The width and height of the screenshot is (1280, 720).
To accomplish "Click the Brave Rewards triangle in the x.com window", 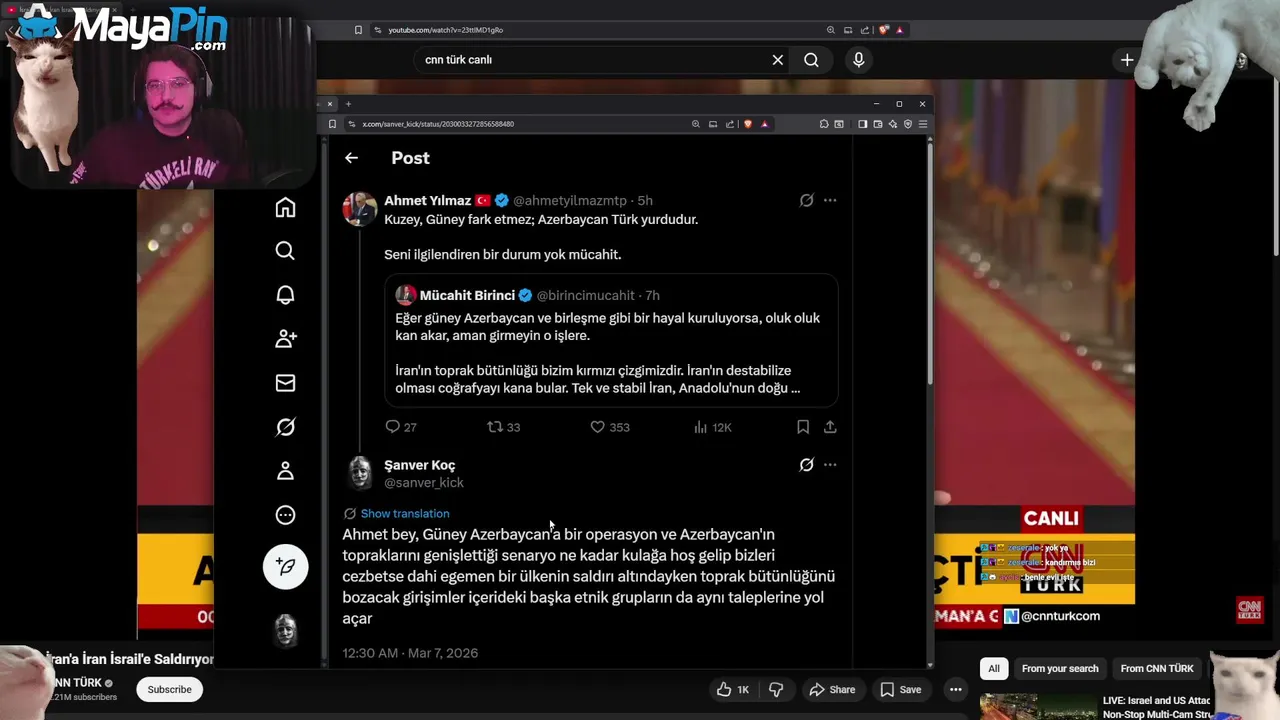I will coord(765,124).
